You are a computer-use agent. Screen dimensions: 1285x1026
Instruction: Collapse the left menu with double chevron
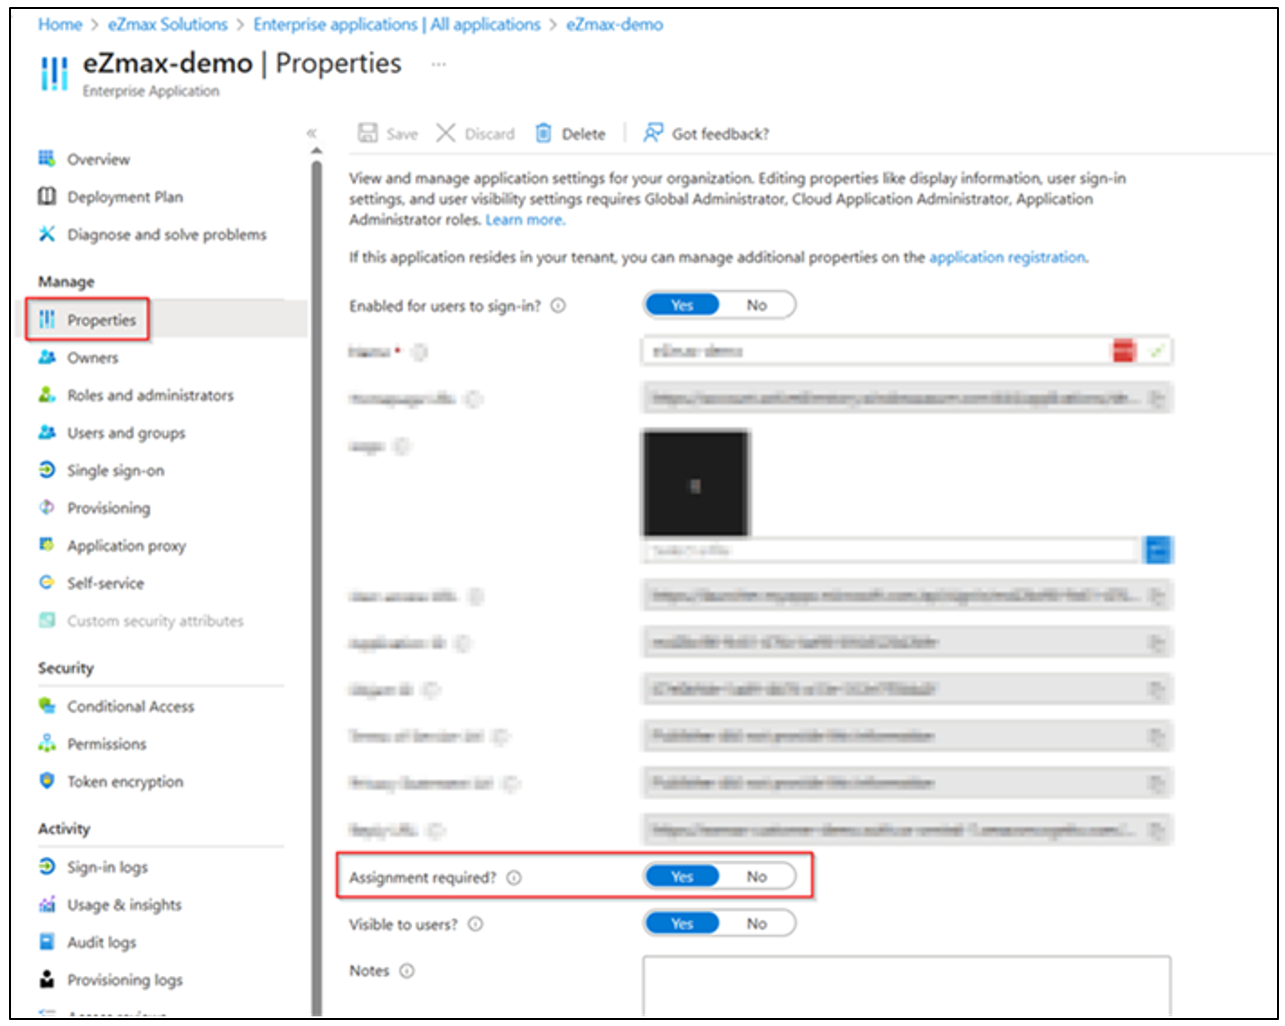point(311,133)
